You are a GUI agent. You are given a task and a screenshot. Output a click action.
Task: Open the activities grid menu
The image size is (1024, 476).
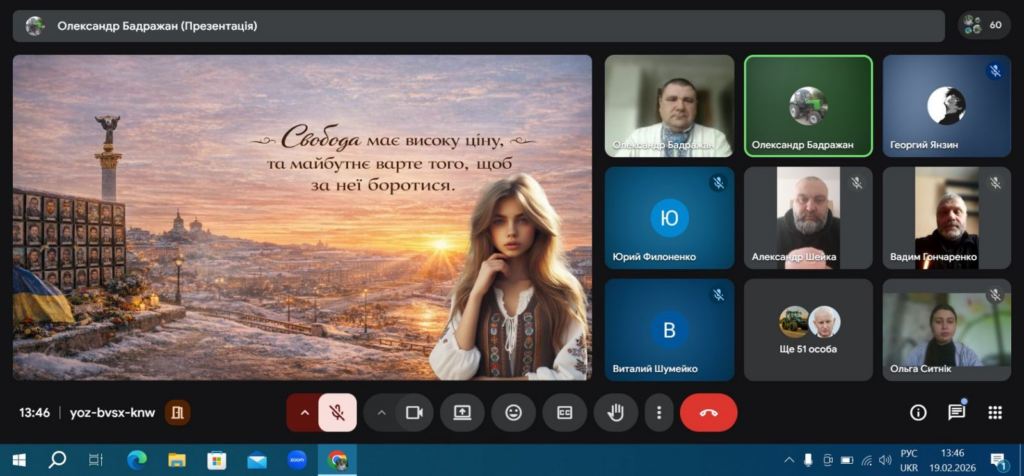(x=994, y=412)
